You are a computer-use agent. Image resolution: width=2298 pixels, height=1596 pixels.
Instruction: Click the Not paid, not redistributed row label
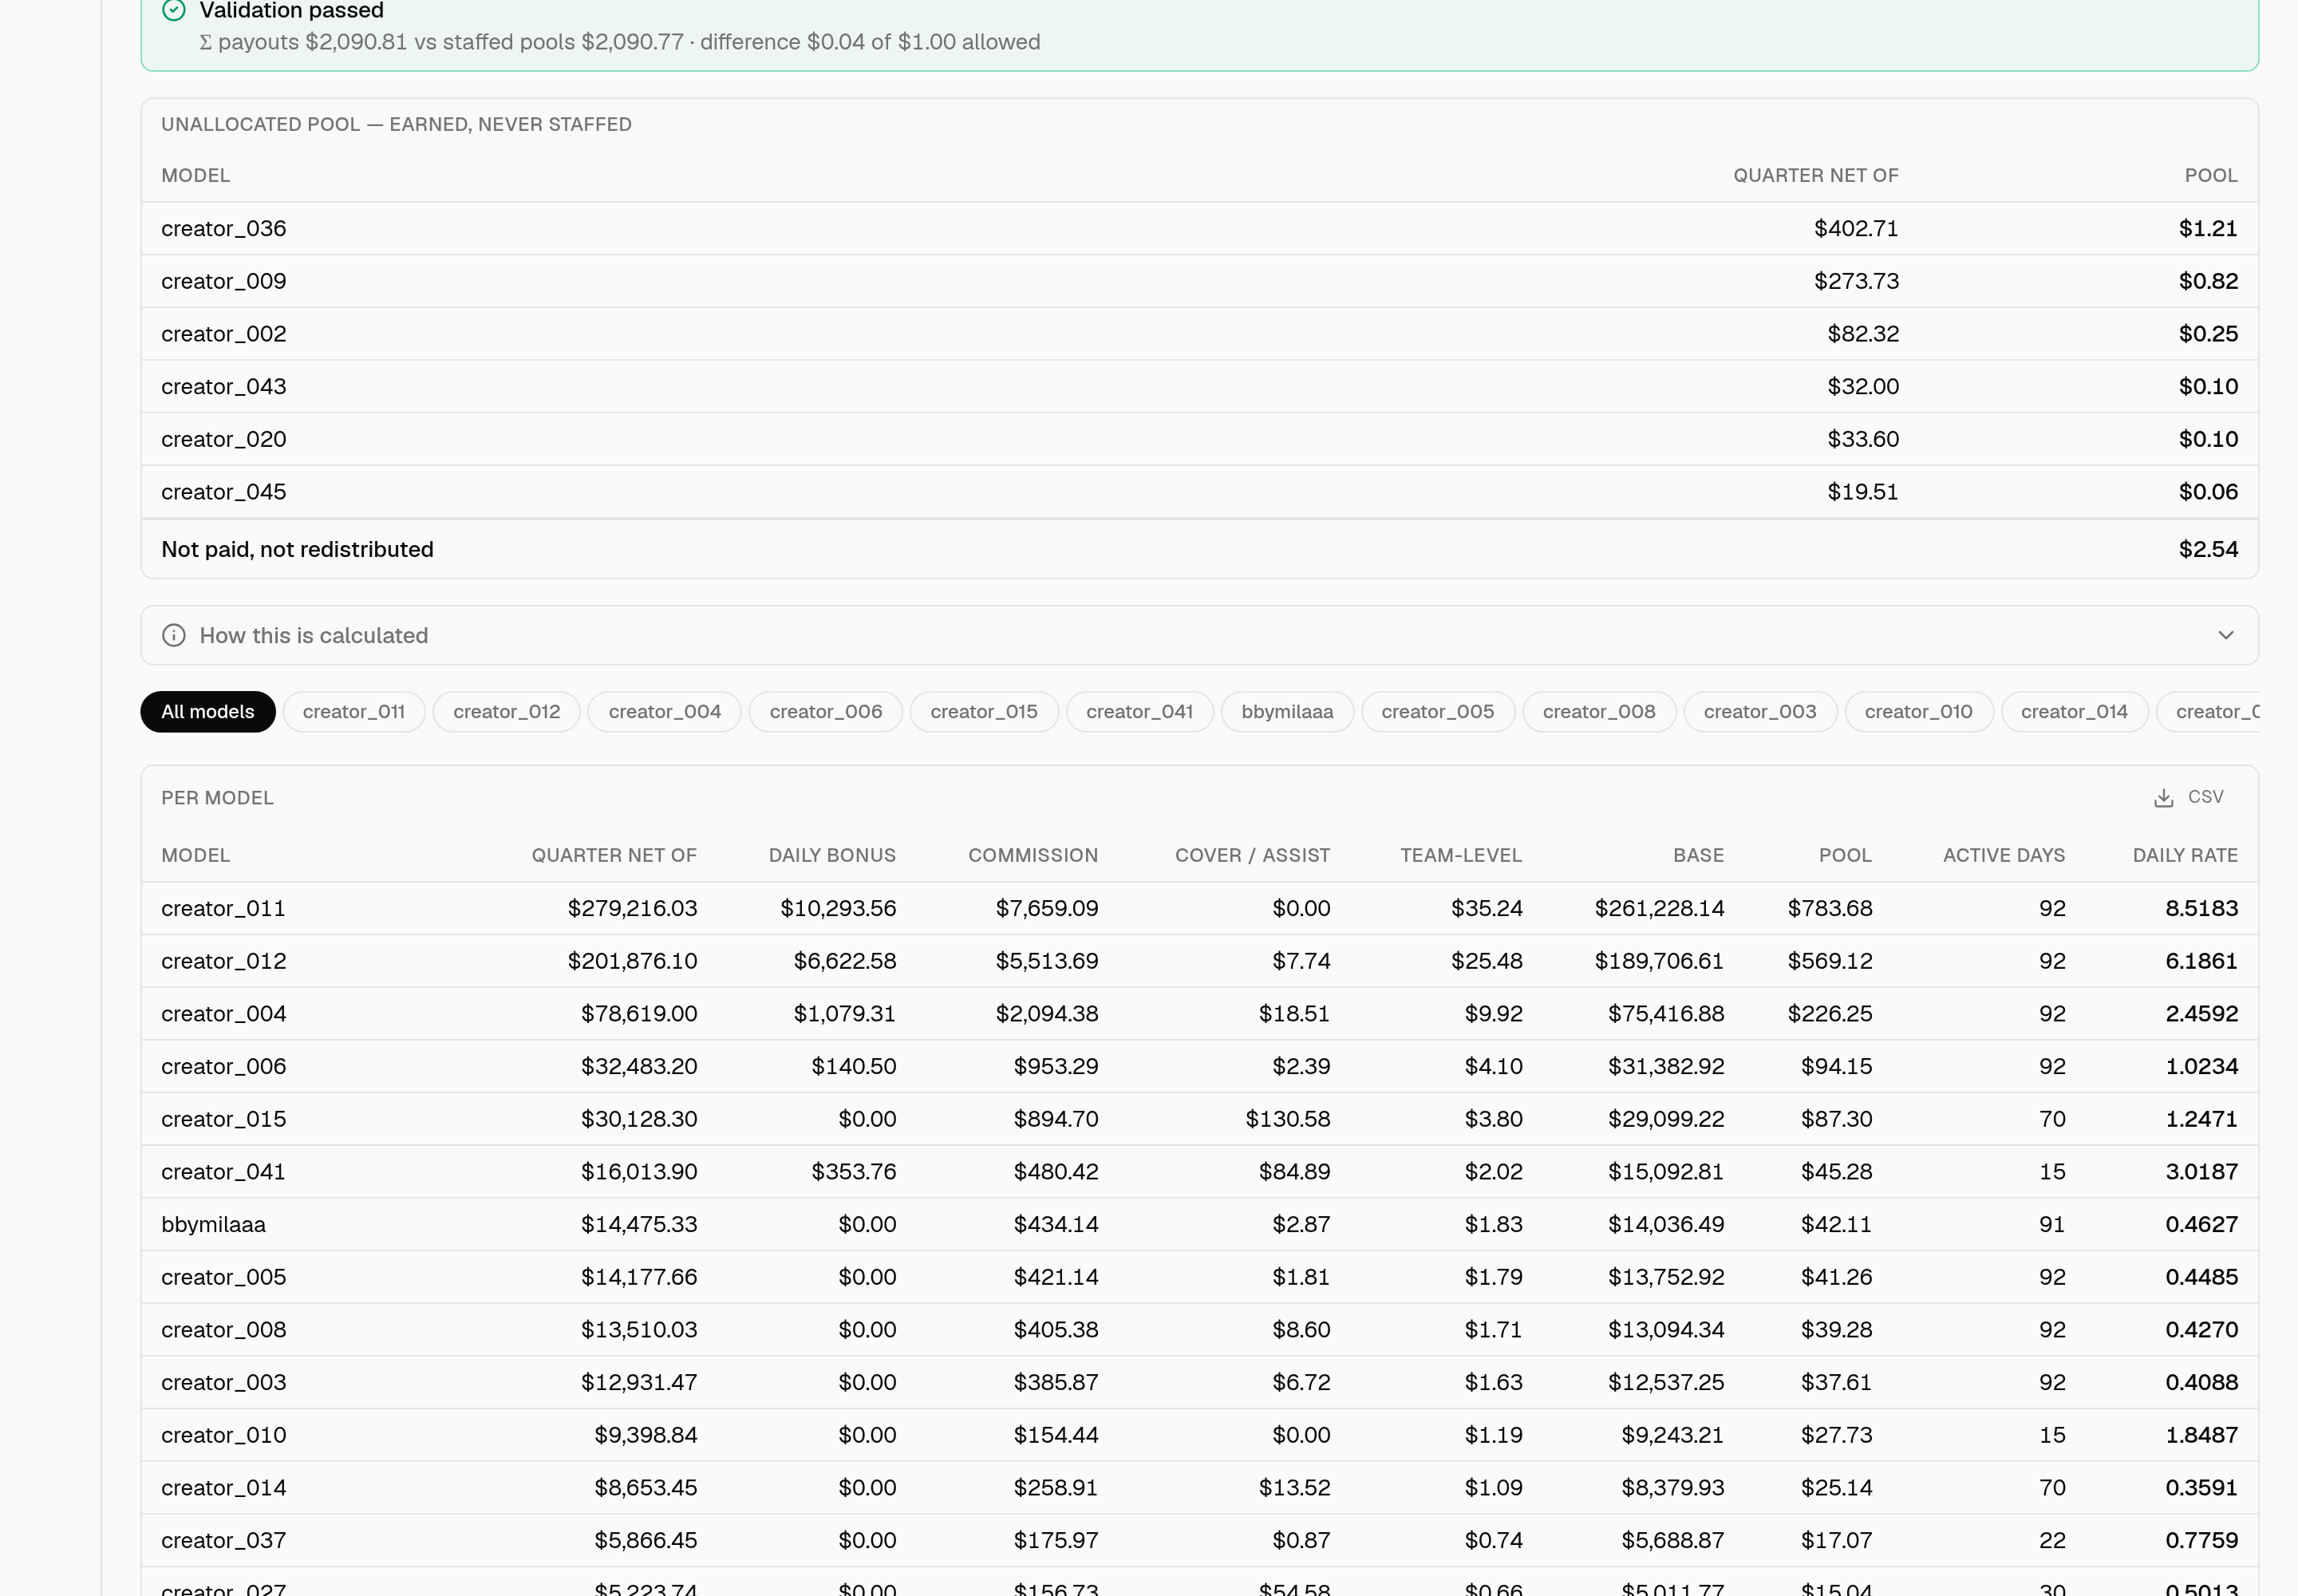pyautogui.click(x=298, y=550)
